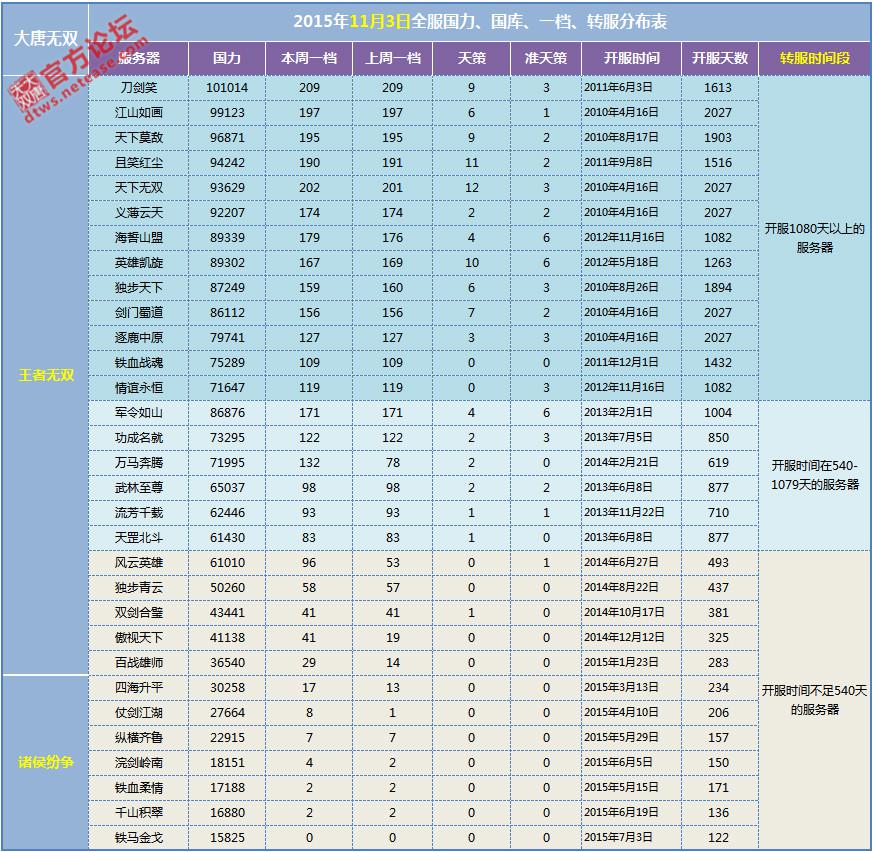The width and height of the screenshot is (873, 852).
Task: Click 国力 value 101014
Action: point(227,88)
